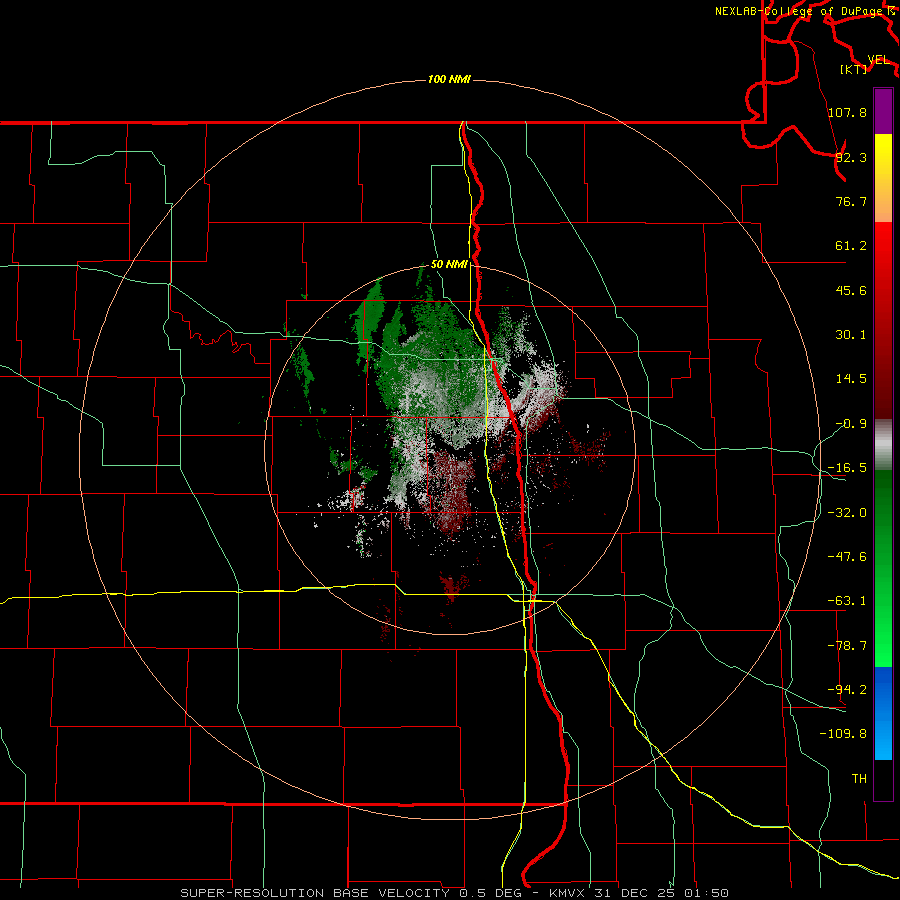Select the 61.2 value on velocity scale
This screenshot has height=900, width=900.
point(851,246)
